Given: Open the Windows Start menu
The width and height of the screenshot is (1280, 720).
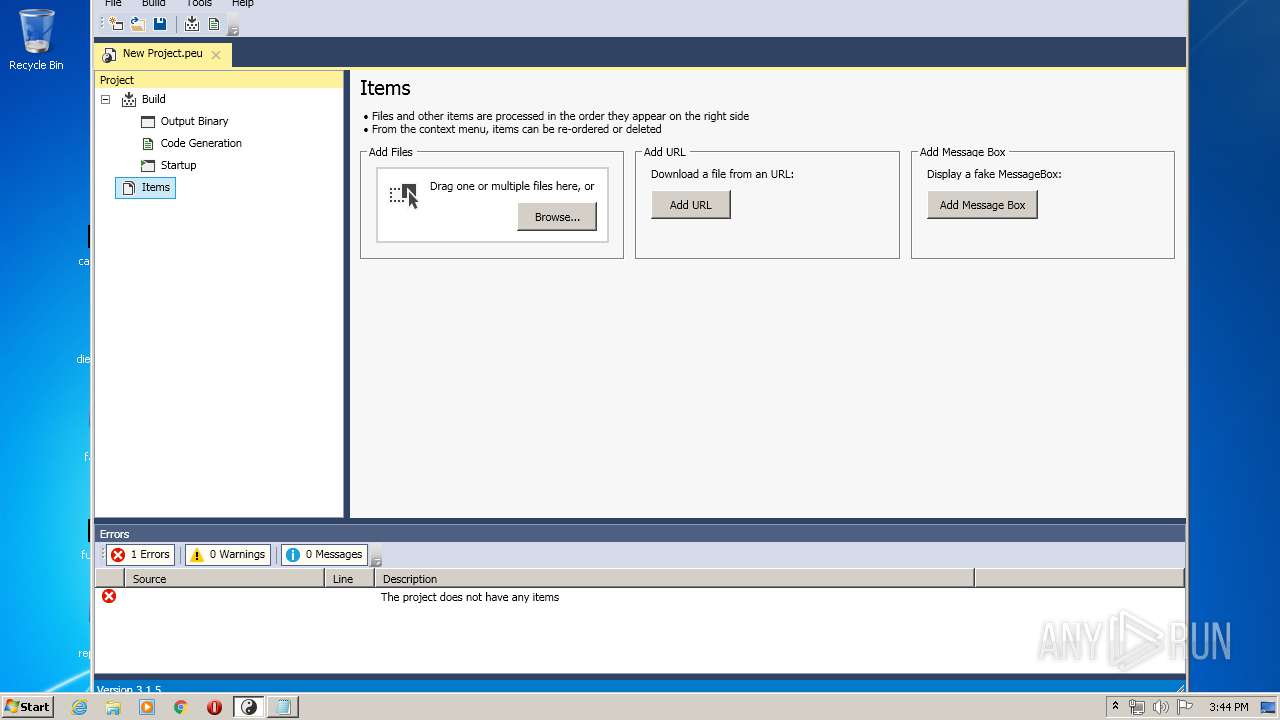Looking at the screenshot, I should click(28, 707).
